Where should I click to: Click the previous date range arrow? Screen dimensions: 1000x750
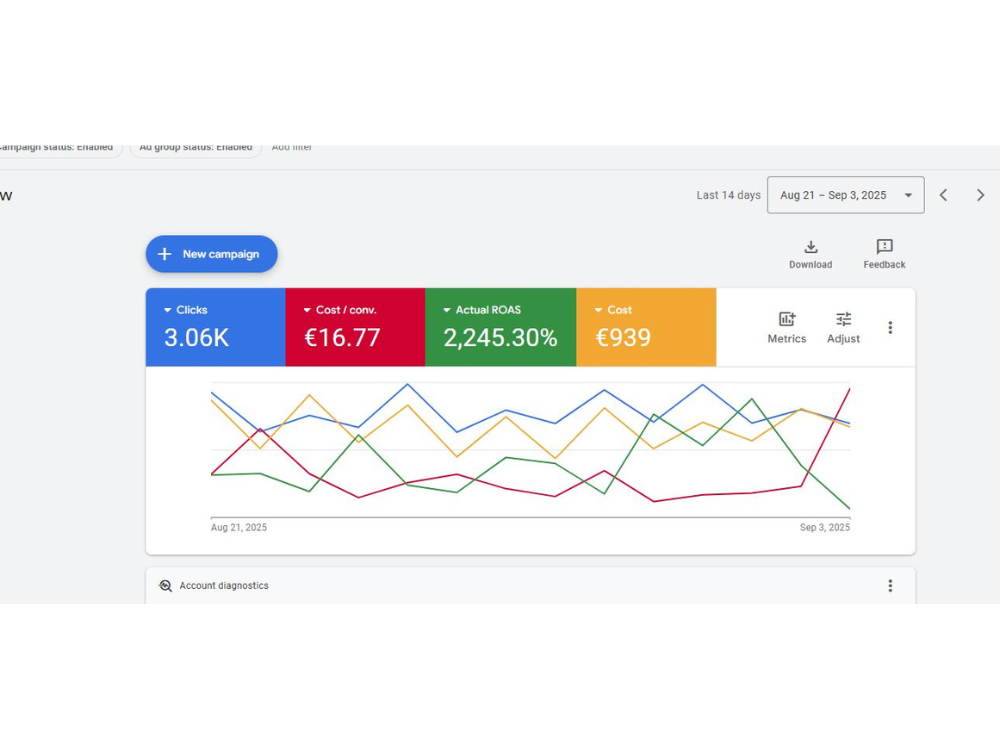pyautogui.click(x=943, y=195)
